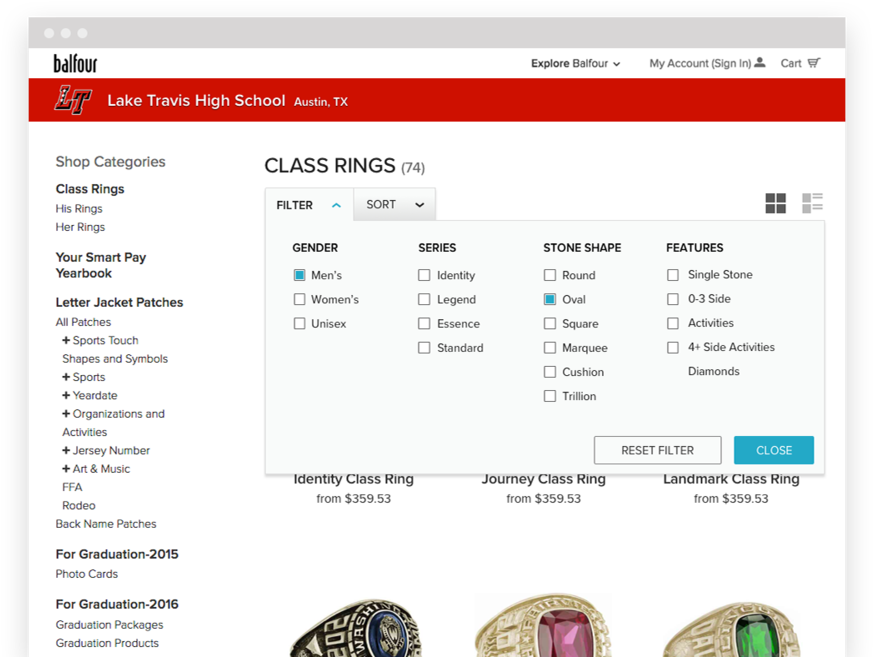Screen dimensions: 873x657
Task: Tick the Single Stone feature checkbox
Action: [x=673, y=275]
